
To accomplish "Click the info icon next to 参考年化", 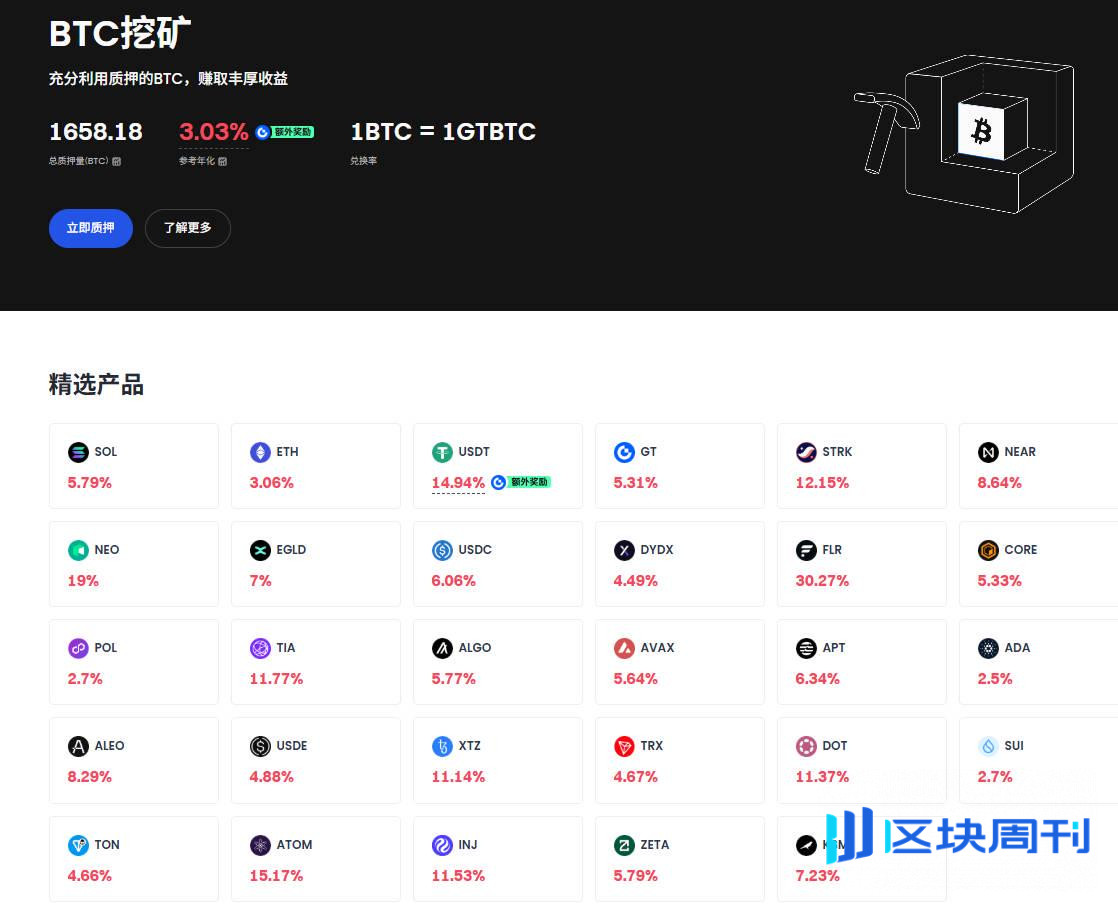I will (x=222, y=161).
